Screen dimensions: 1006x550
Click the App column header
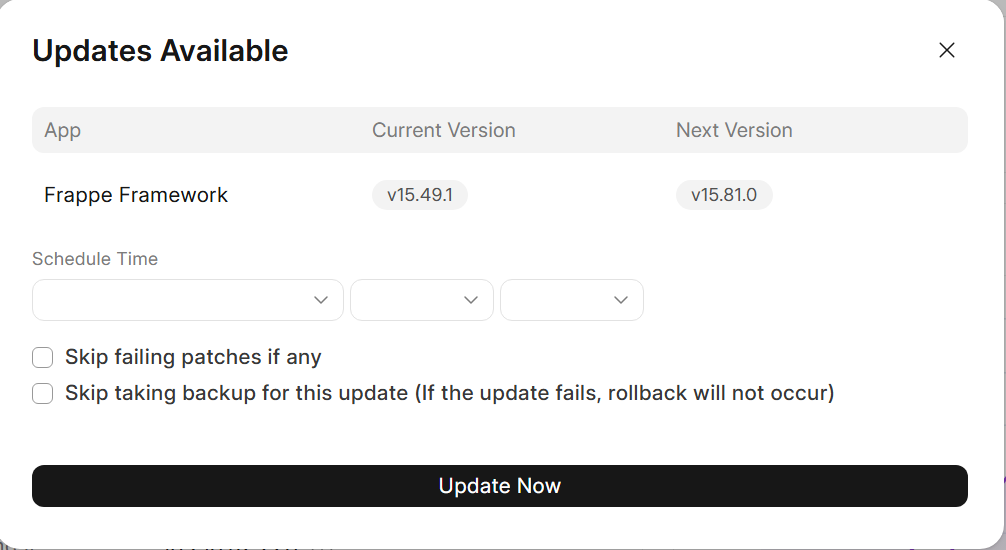[x=62, y=130]
